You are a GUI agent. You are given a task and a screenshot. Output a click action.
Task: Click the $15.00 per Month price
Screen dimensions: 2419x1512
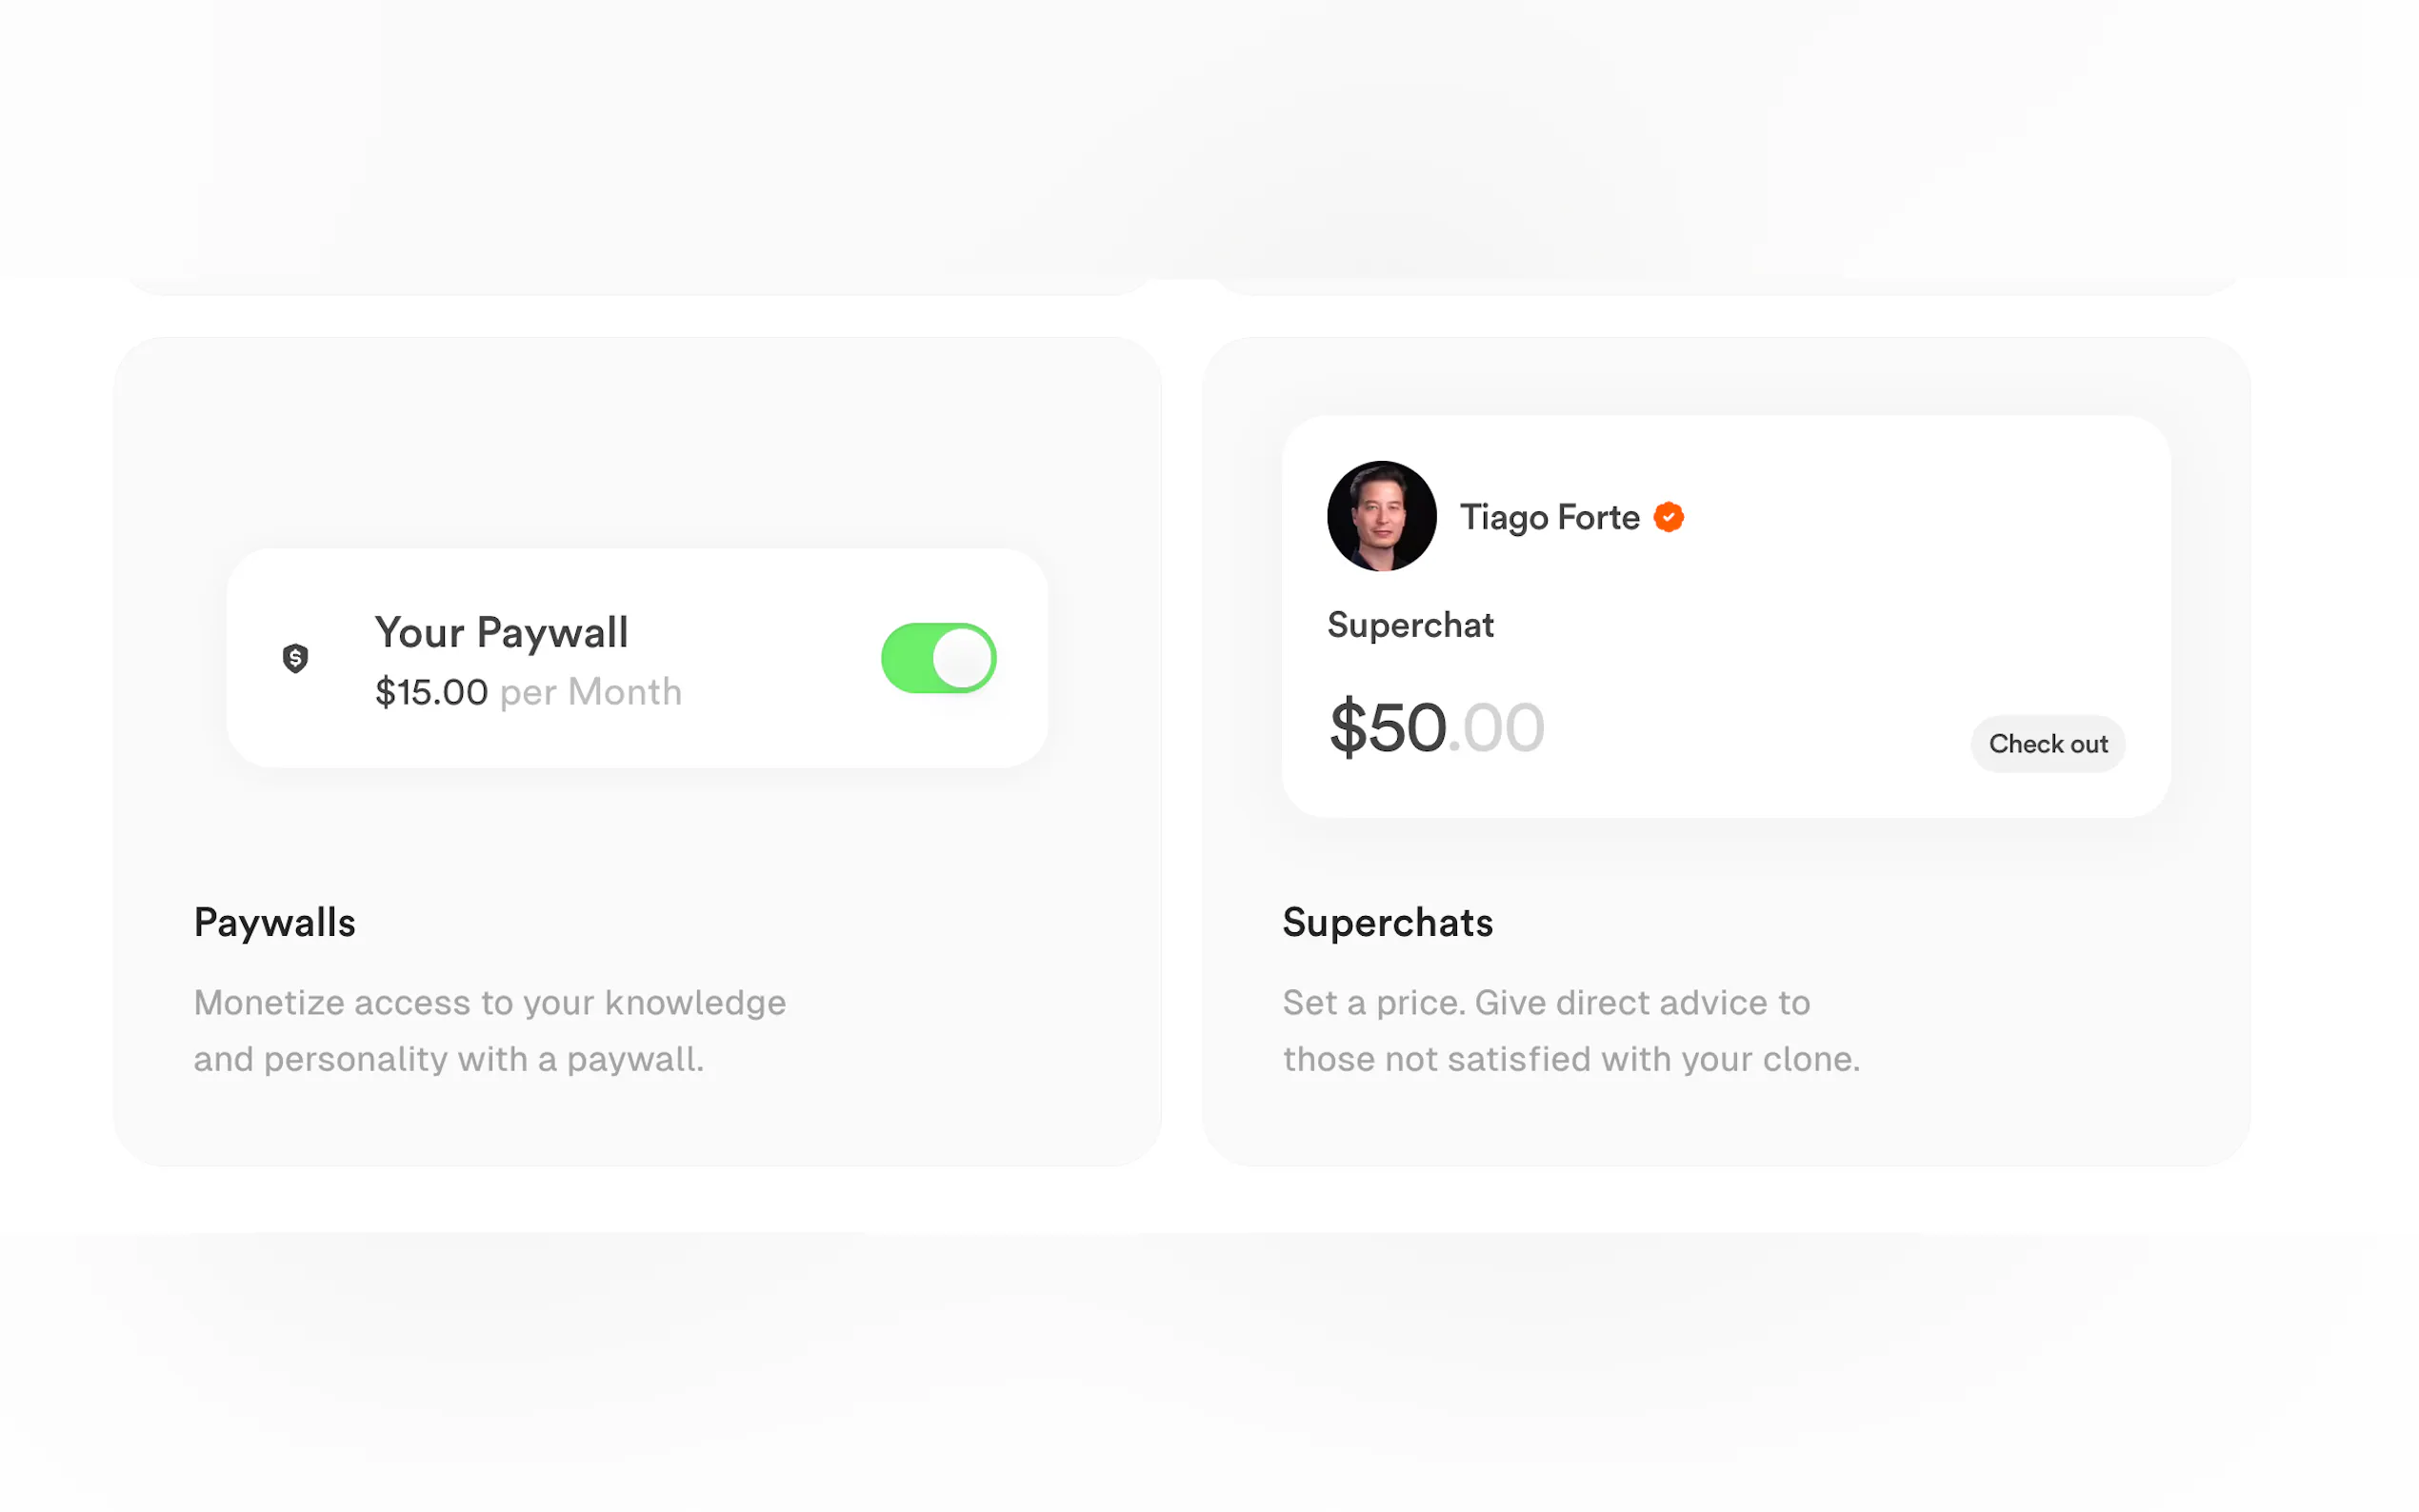tap(528, 692)
